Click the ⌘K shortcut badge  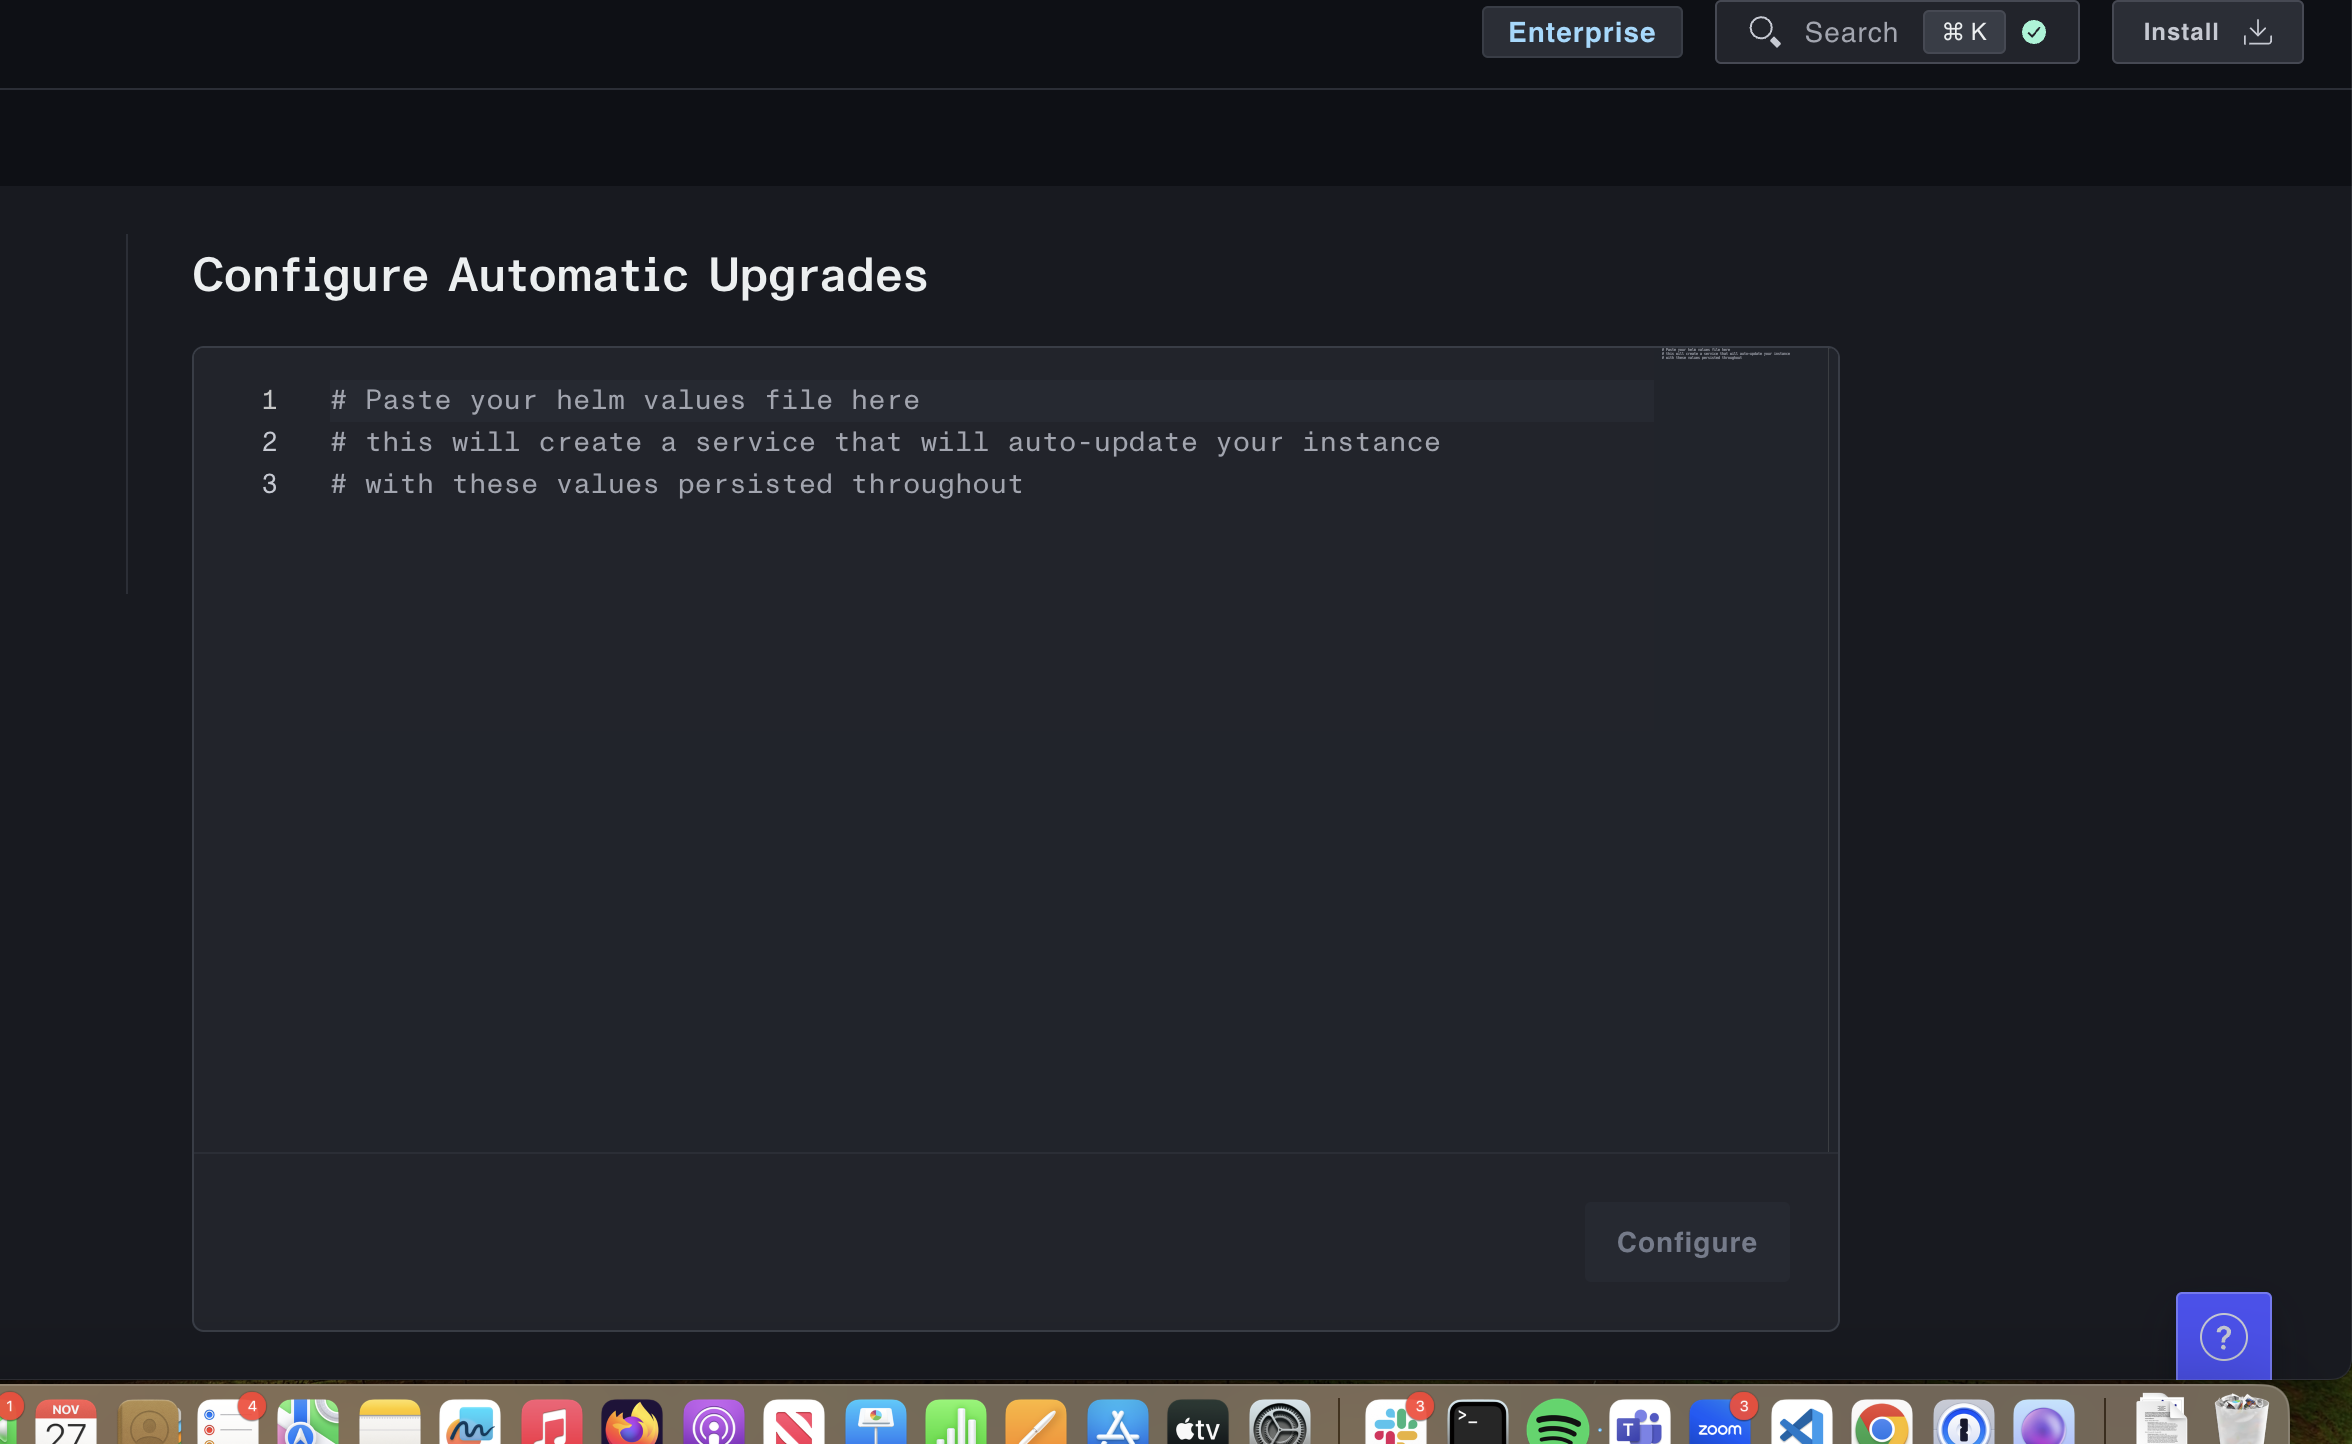click(x=1963, y=33)
